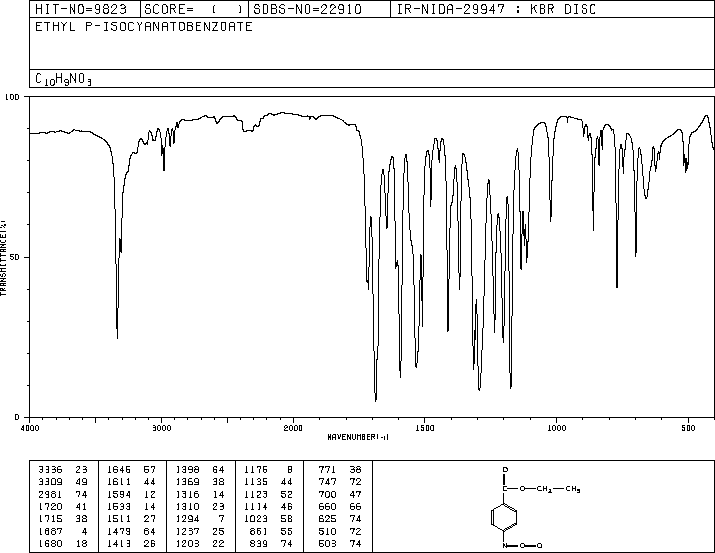715x553 pixels.
Task: Click peak table entry 1310
Action: (187, 506)
